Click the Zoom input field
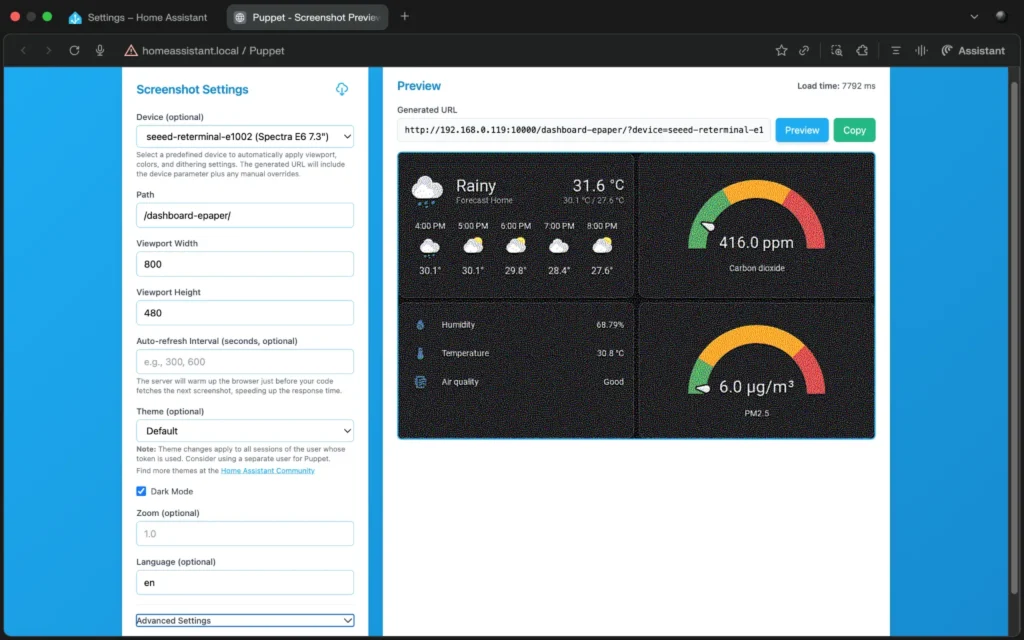This screenshot has width=1024, height=640. [x=245, y=534]
